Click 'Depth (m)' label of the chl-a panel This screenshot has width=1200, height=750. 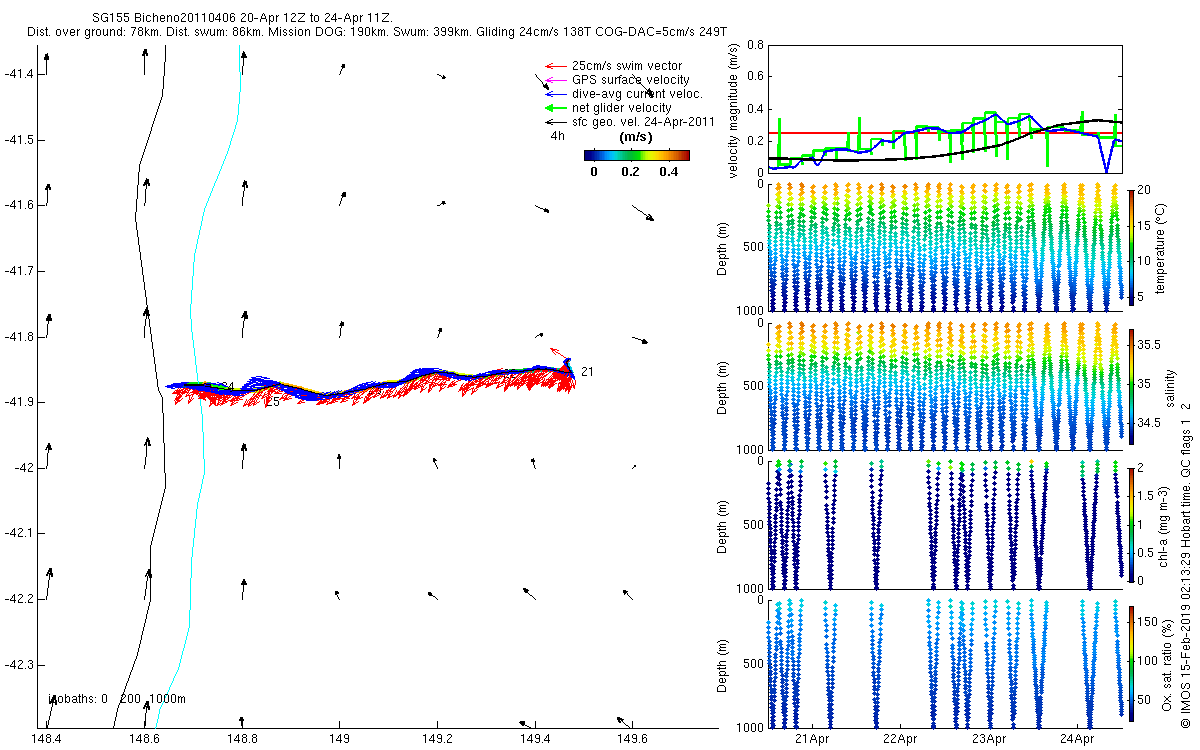(723, 526)
